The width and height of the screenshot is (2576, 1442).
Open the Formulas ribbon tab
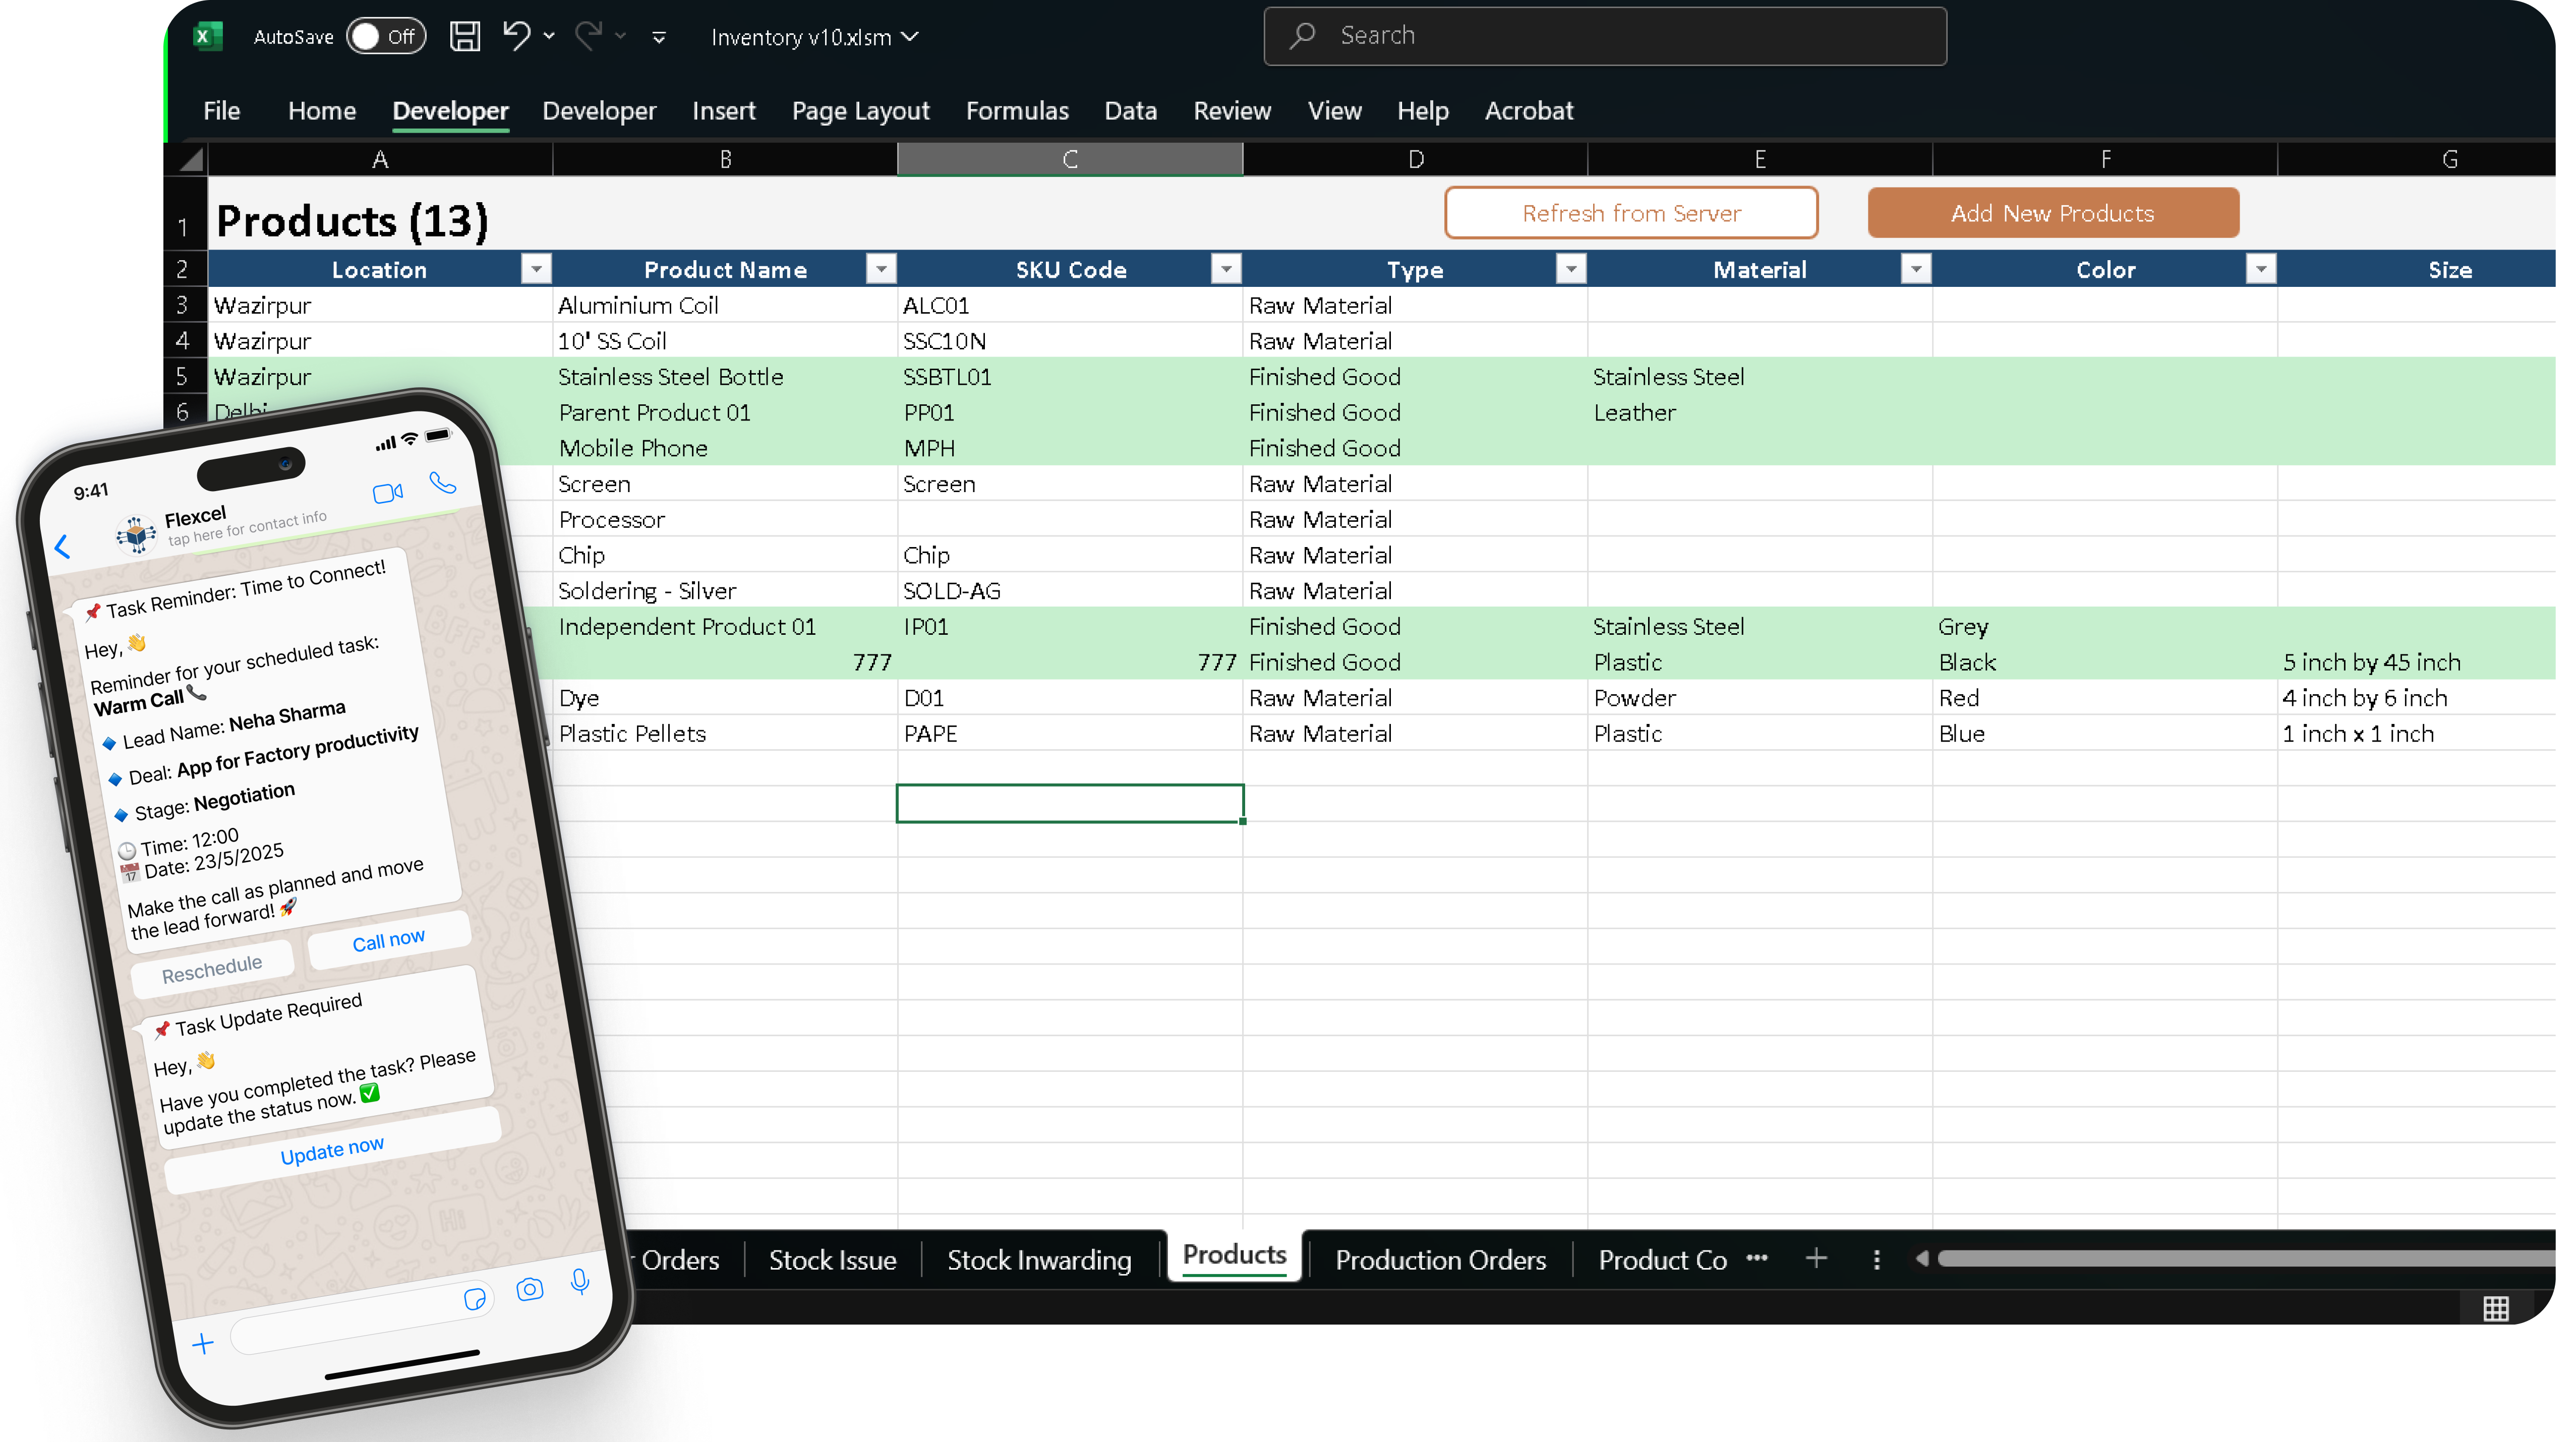click(1016, 111)
